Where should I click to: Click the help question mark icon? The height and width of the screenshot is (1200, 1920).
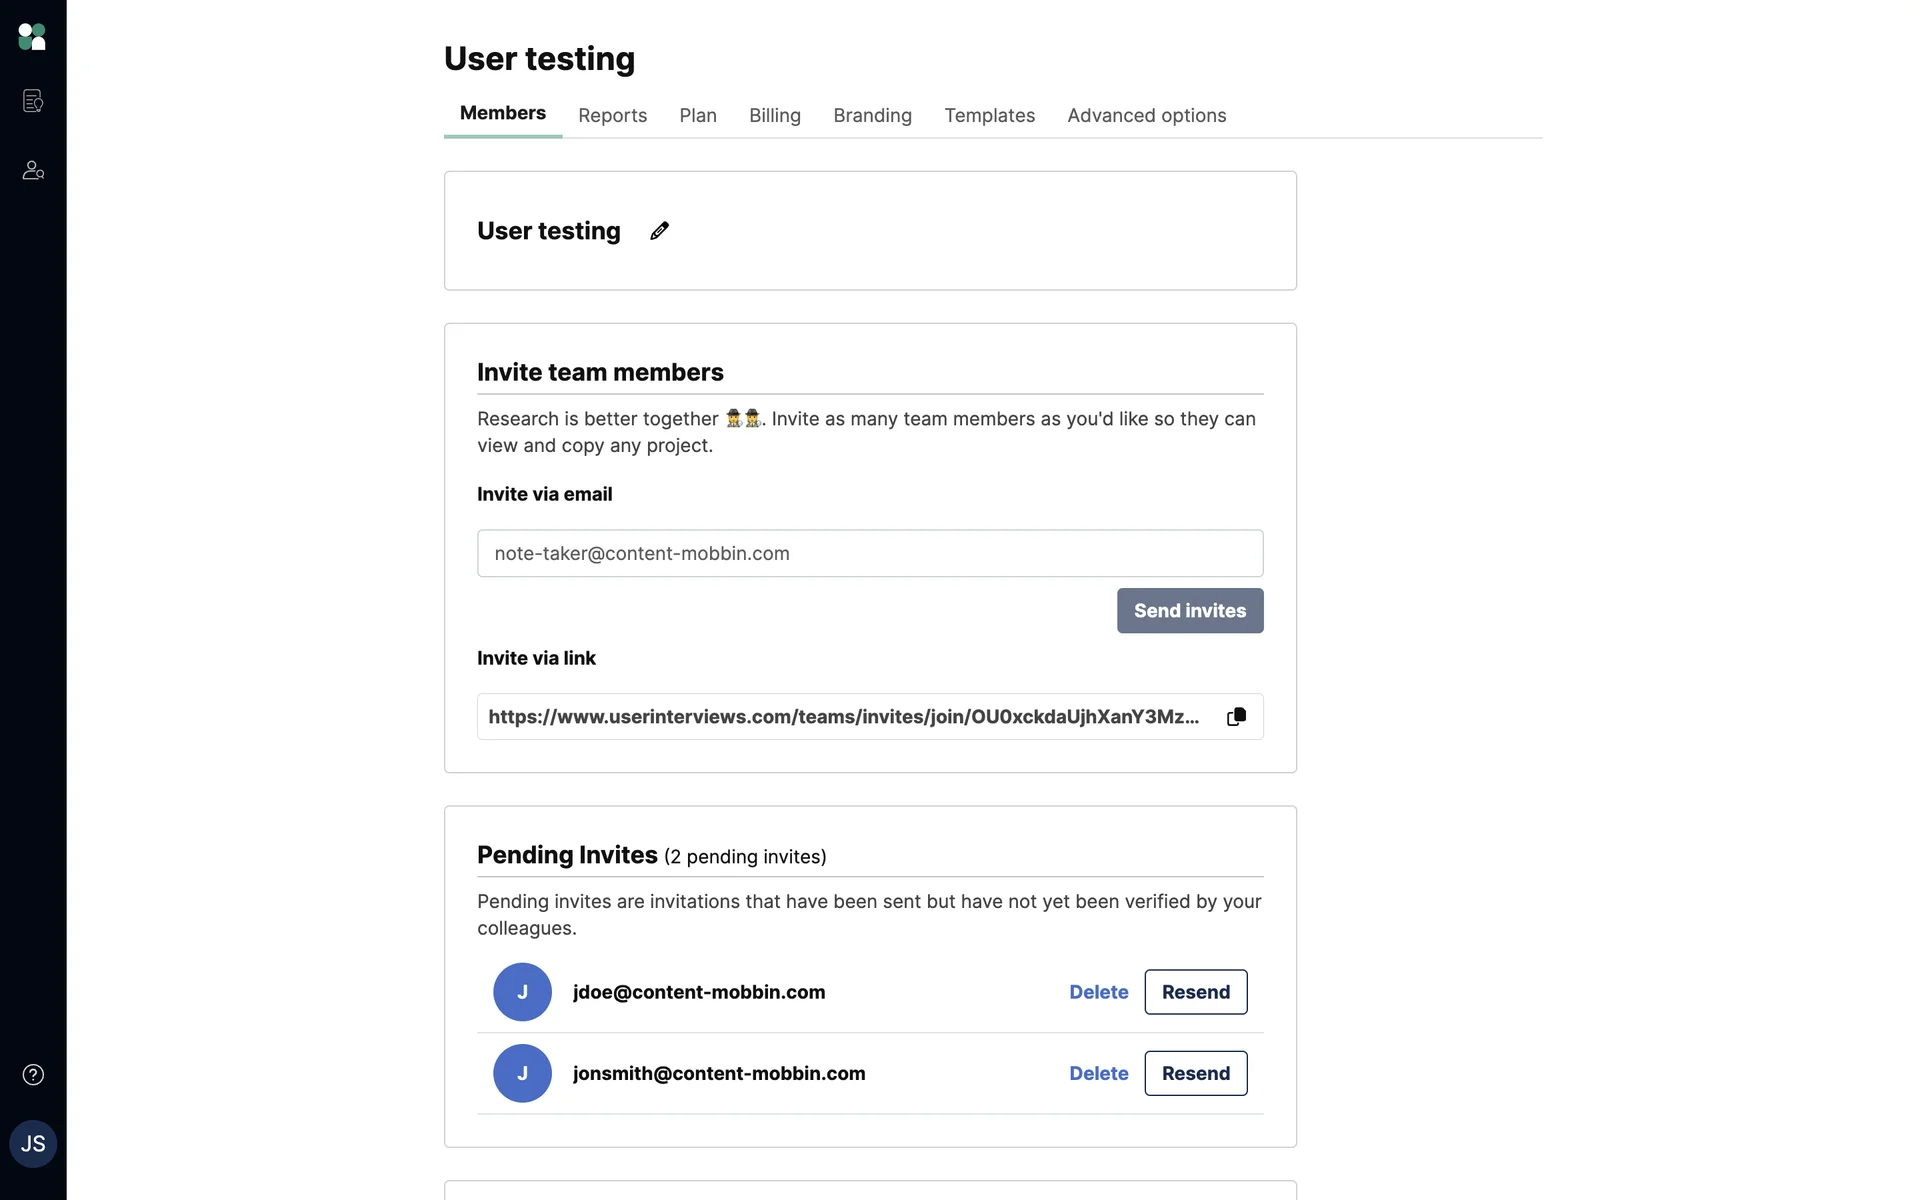(33, 1075)
